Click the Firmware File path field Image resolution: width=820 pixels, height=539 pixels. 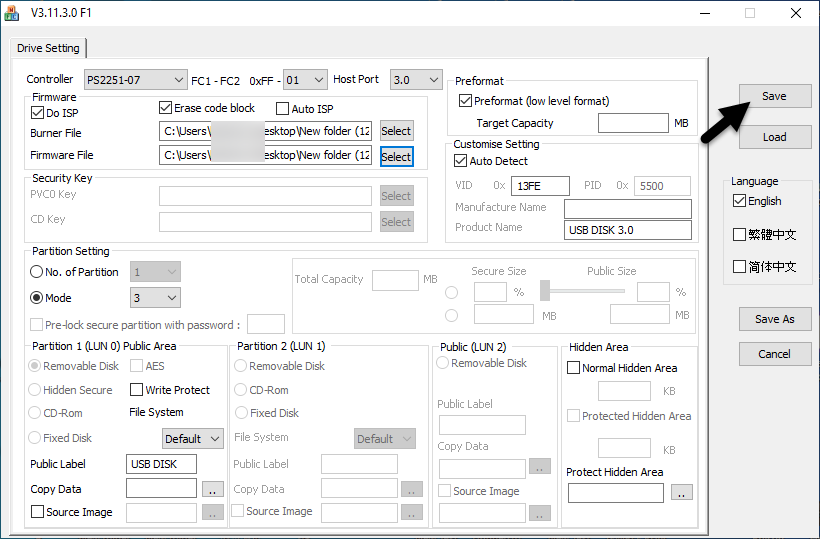coord(265,155)
